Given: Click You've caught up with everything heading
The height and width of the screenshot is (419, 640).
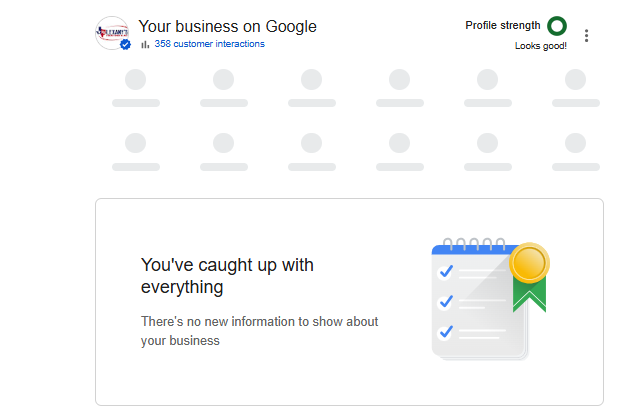Looking at the screenshot, I should pyautogui.click(x=227, y=276).
